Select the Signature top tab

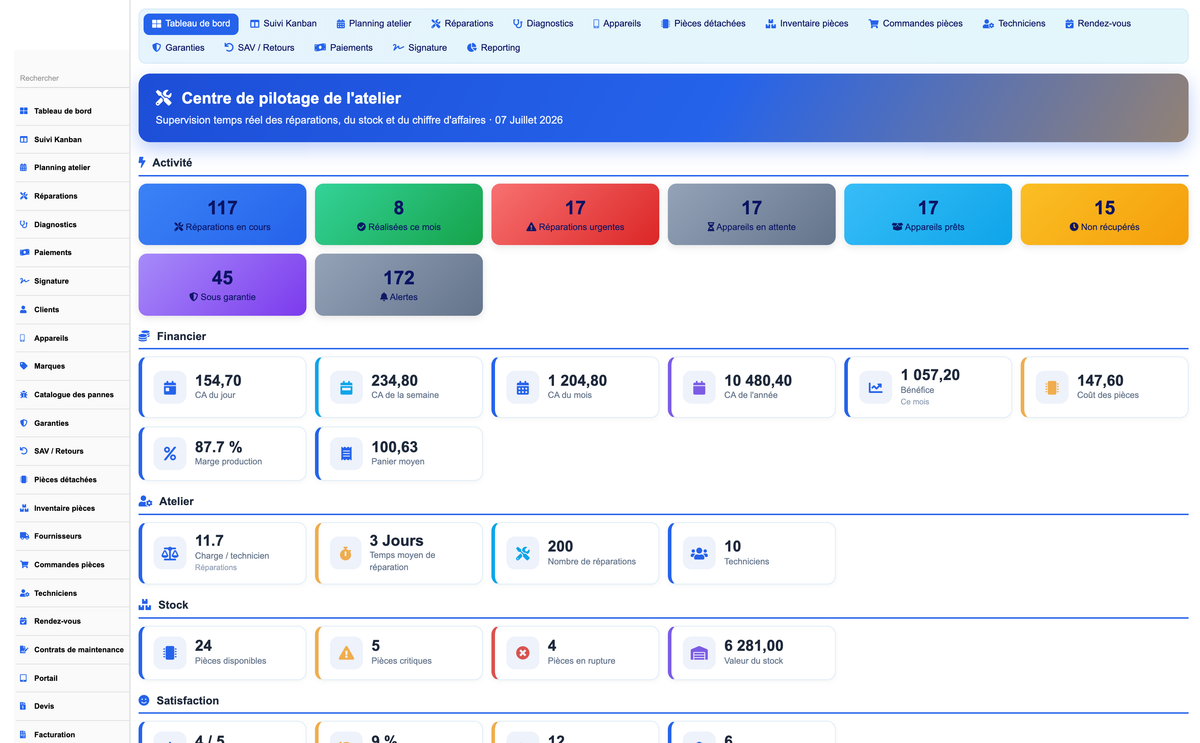420,47
